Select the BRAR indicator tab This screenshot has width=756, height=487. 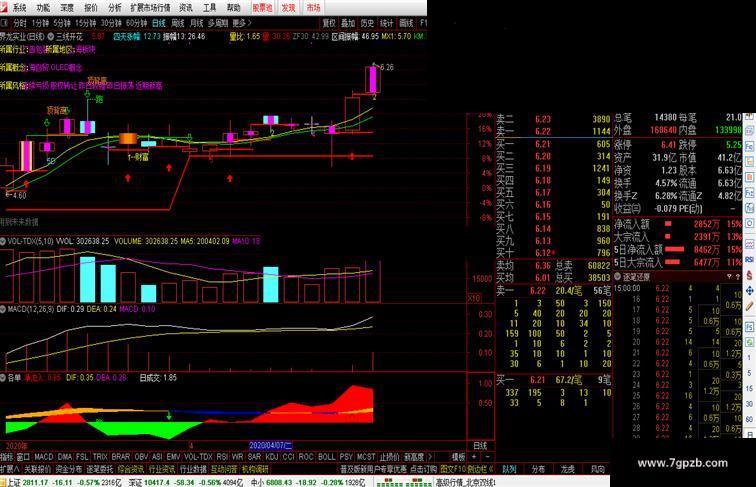pyautogui.click(x=121, y=457)
